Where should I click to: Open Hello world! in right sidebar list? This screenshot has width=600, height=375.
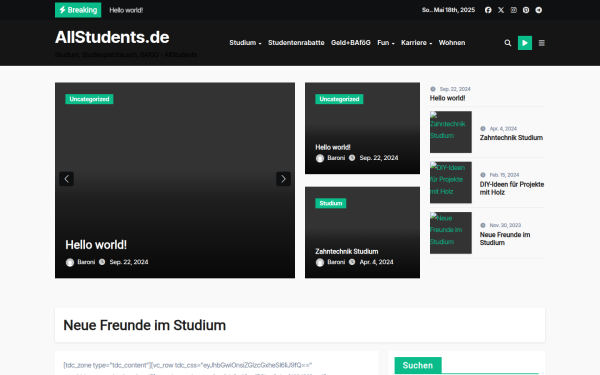click(x=447, y=98)
